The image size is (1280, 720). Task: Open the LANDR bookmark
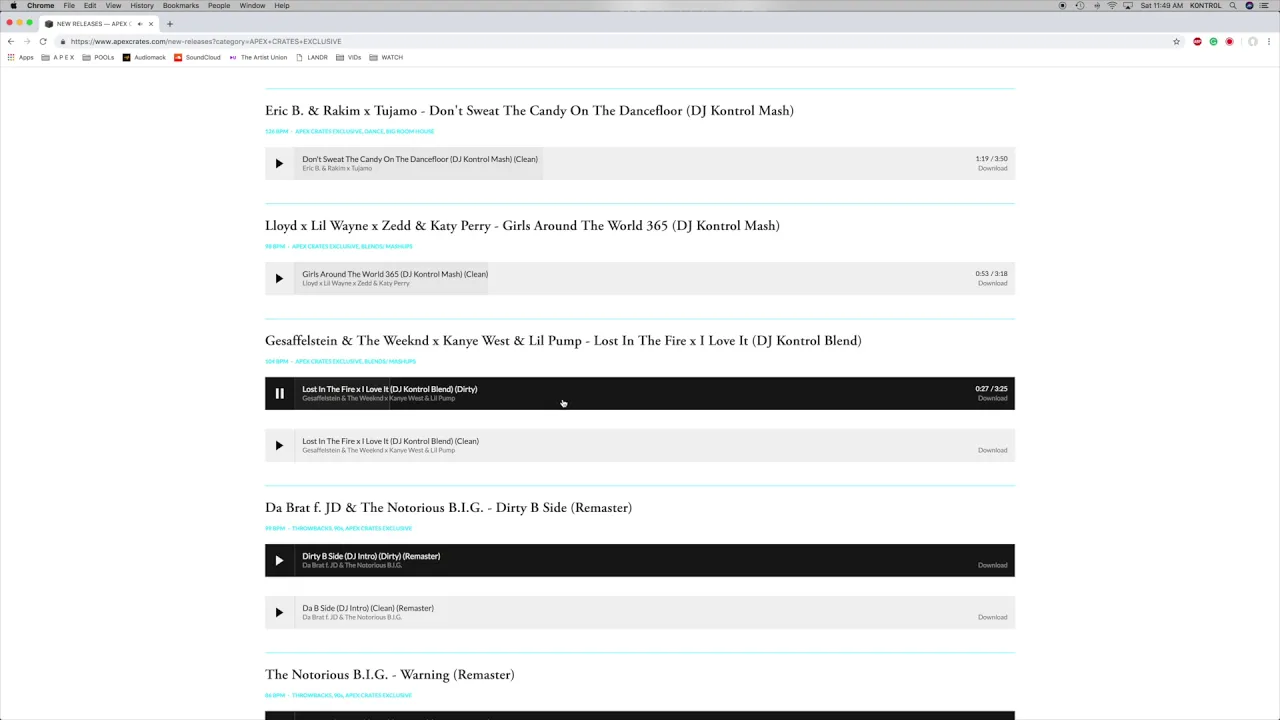point(312,57)
